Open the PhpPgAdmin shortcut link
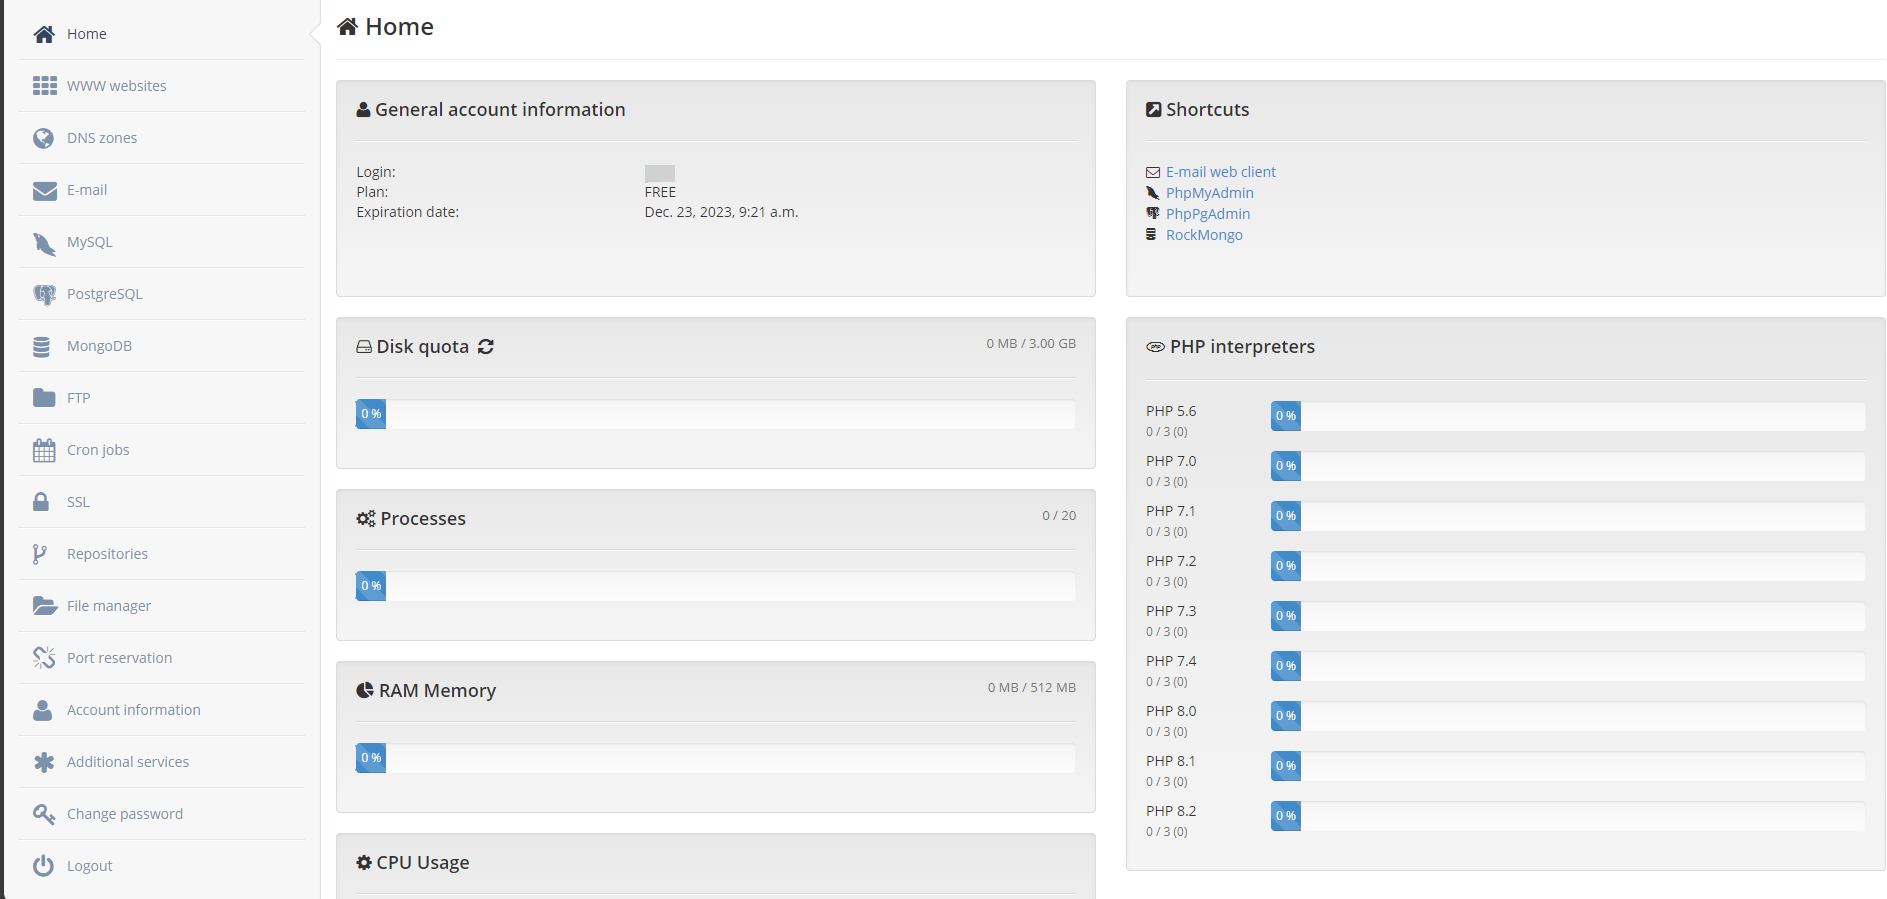 [x=1207, y=214]
